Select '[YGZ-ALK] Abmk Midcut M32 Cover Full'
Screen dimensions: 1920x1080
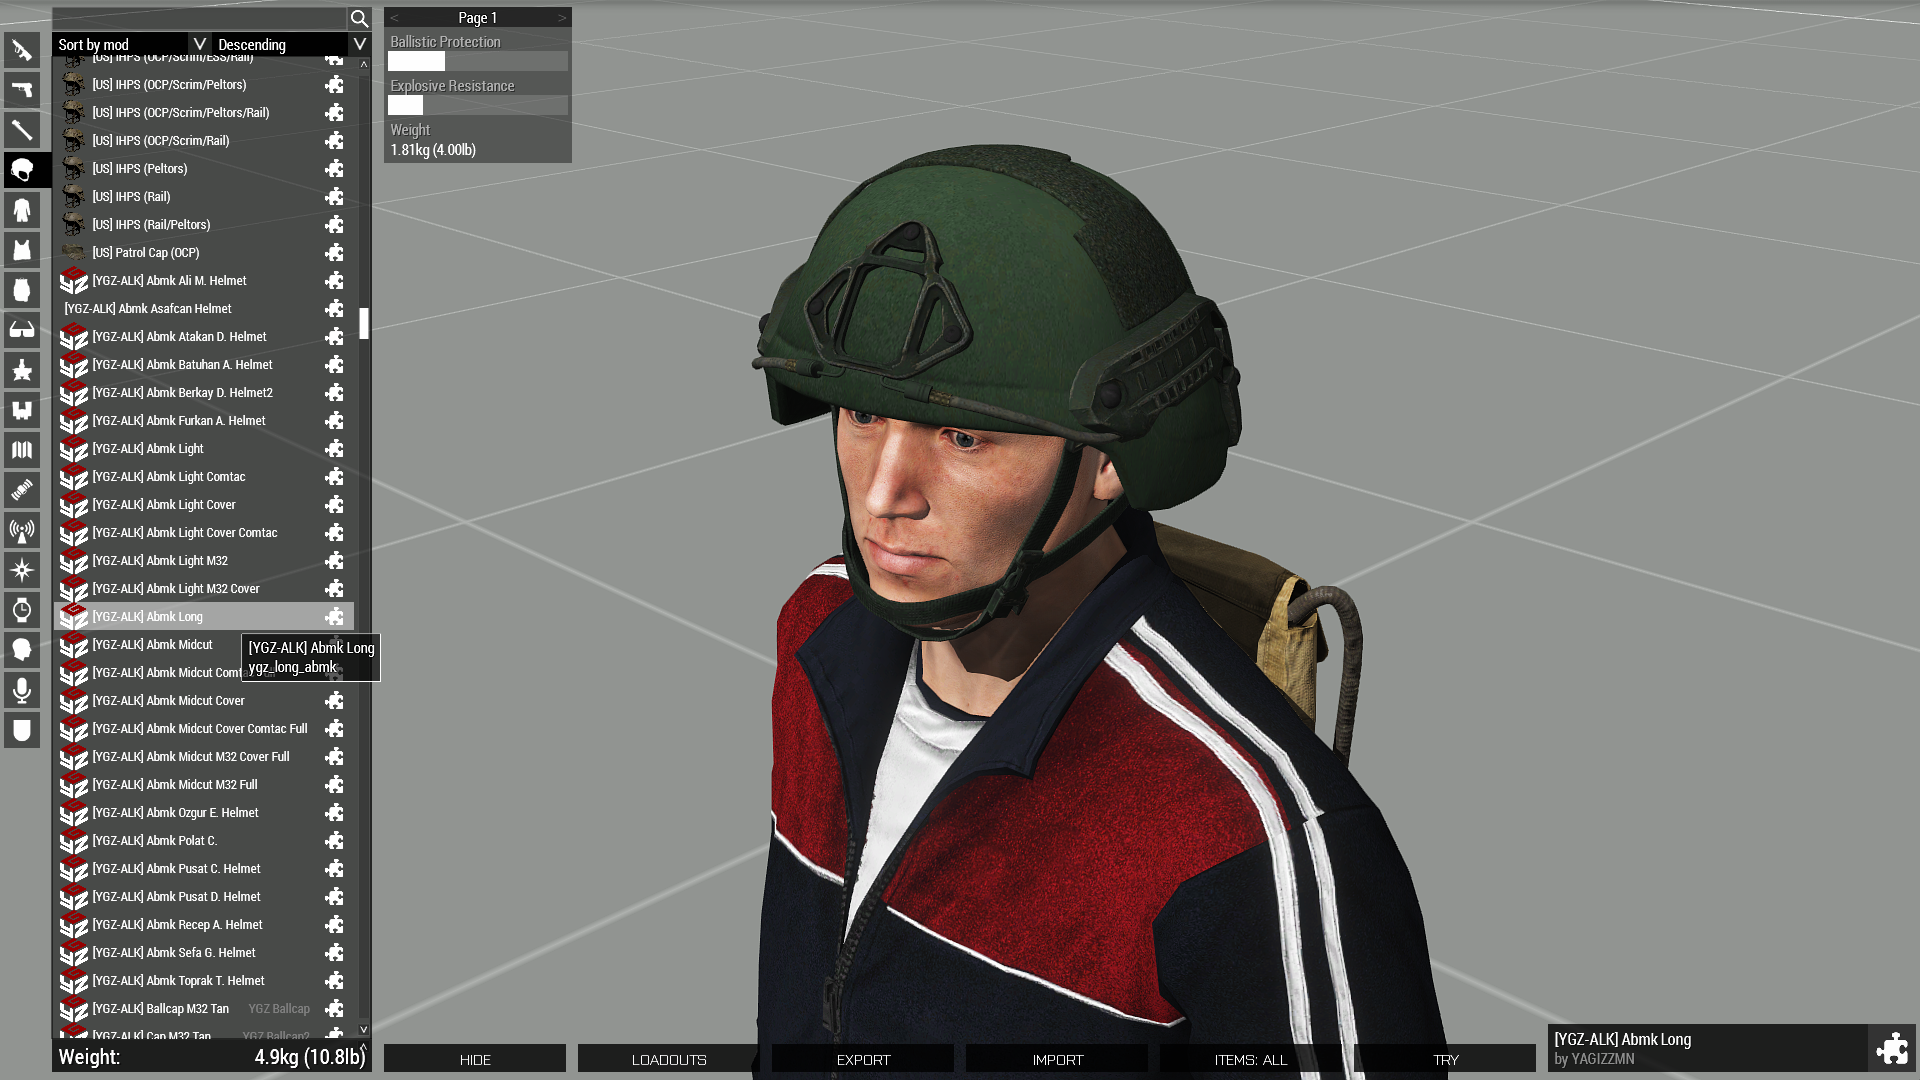pos(204,757)
